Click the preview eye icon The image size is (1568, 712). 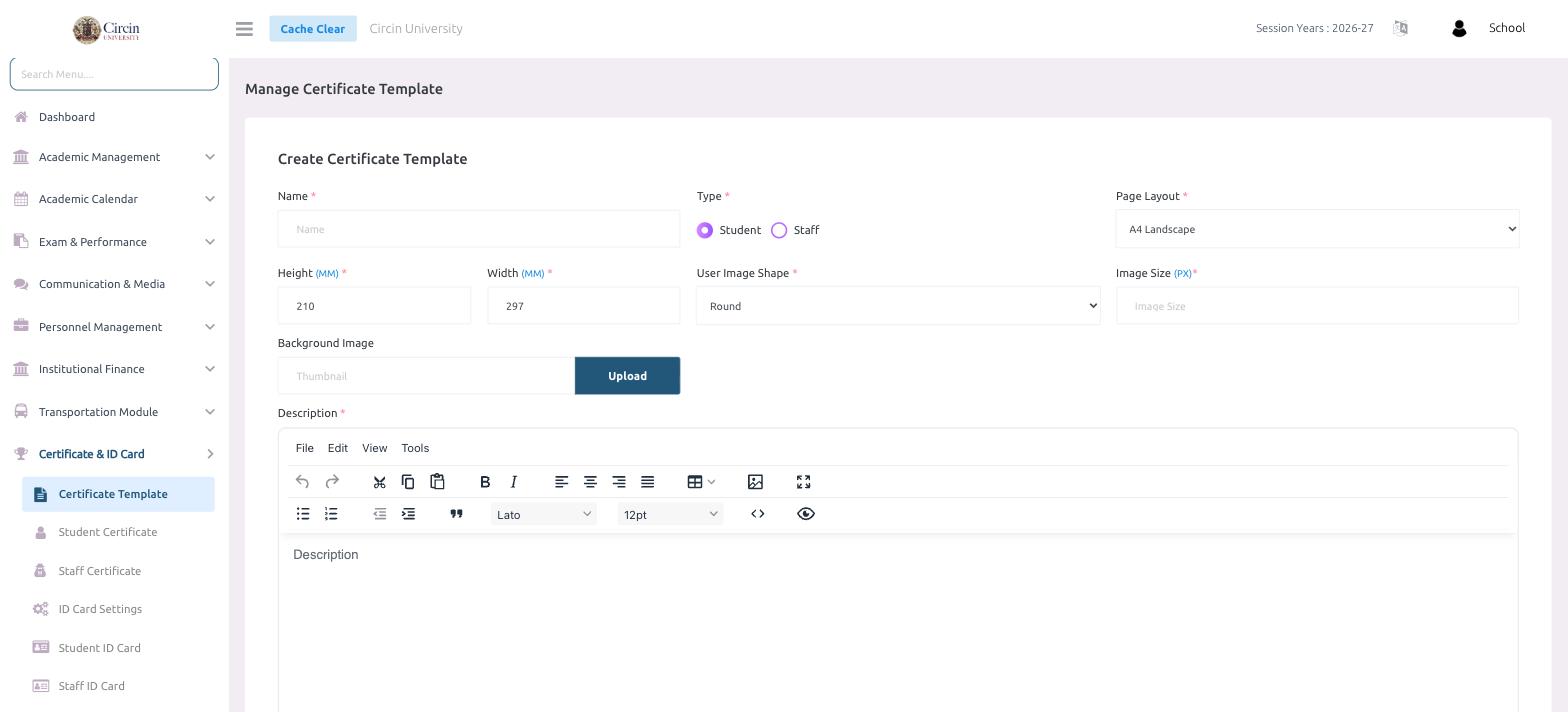806,514
